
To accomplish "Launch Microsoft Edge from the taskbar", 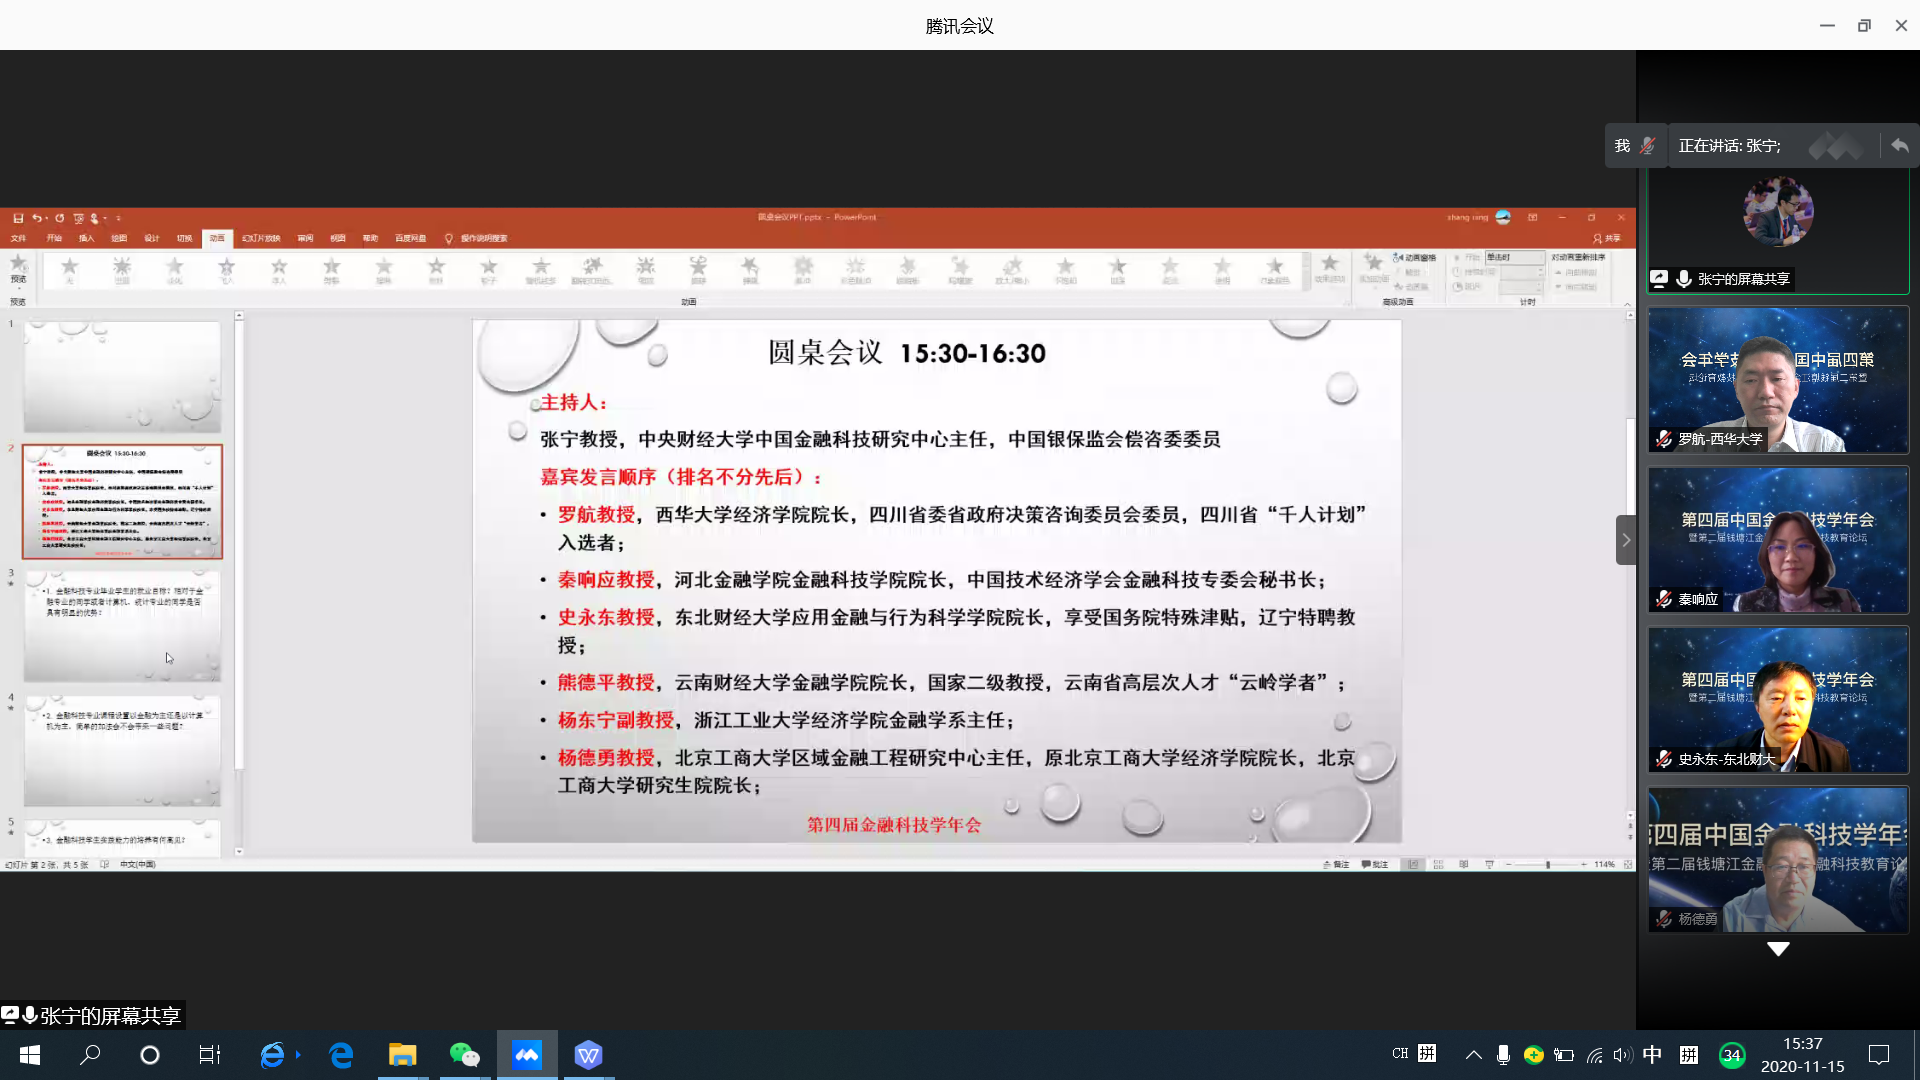I will (x=341, y=1055).
